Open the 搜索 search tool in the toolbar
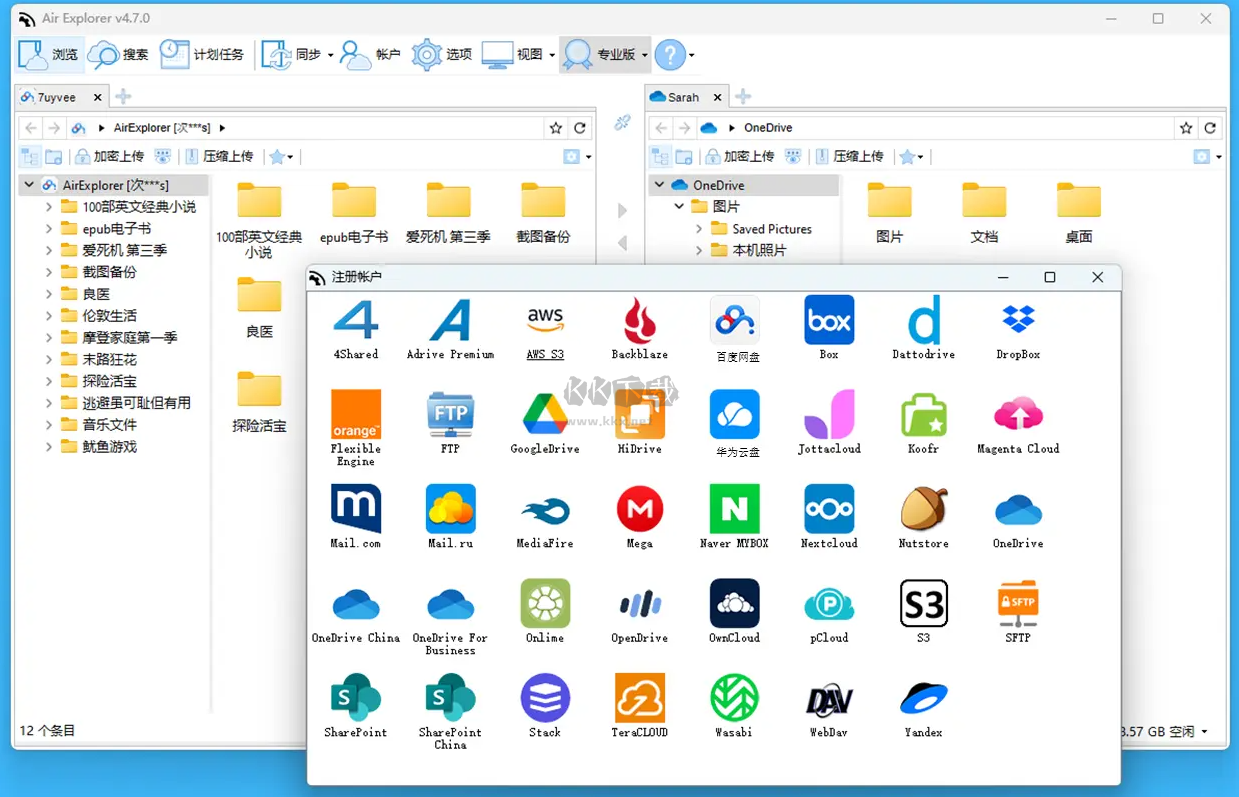The image size is (1239, 797). [x=118, y=54]
